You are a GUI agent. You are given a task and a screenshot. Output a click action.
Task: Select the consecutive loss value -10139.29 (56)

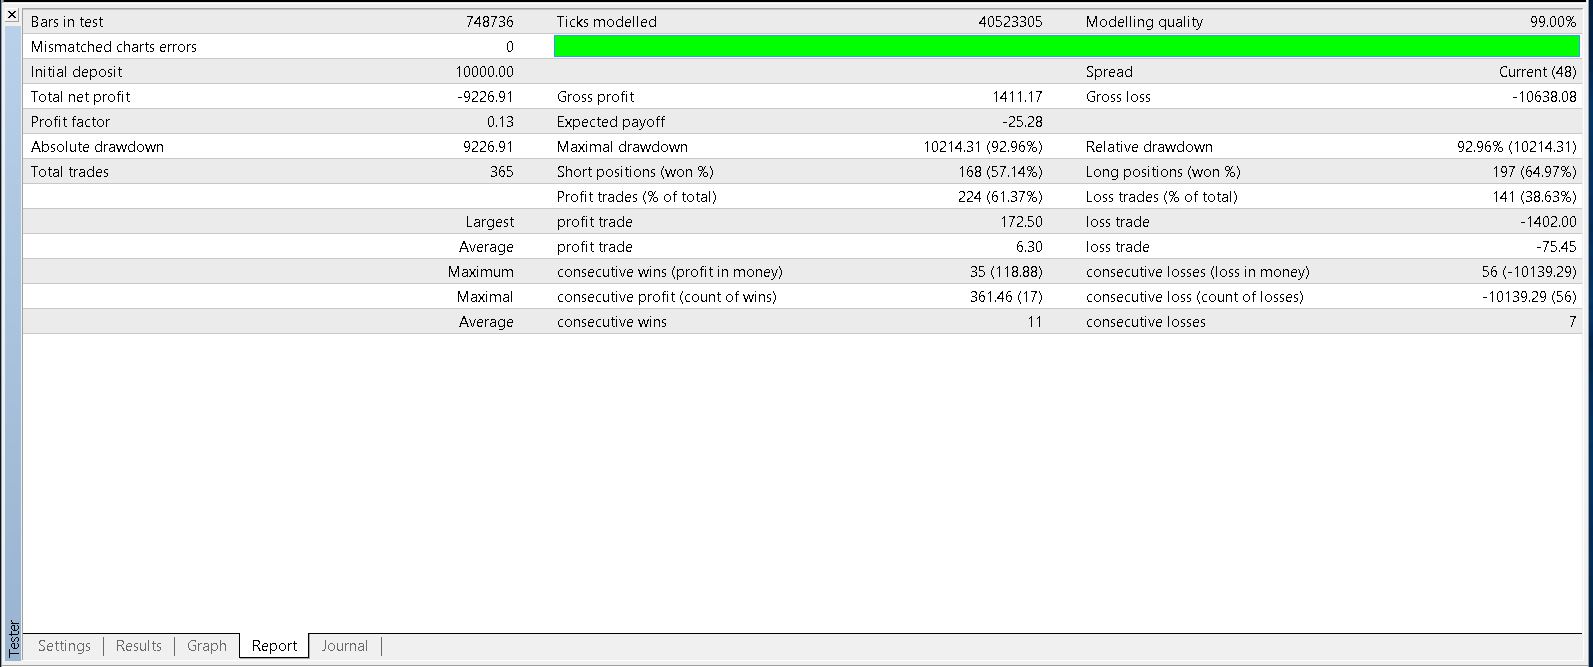pos(1529,297)
